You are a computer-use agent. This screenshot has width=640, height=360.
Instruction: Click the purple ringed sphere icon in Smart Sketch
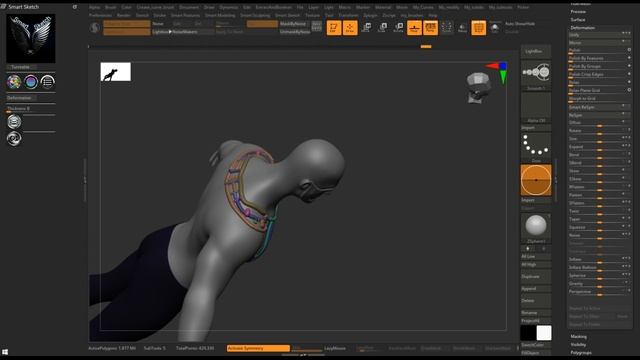pos(31,82)
